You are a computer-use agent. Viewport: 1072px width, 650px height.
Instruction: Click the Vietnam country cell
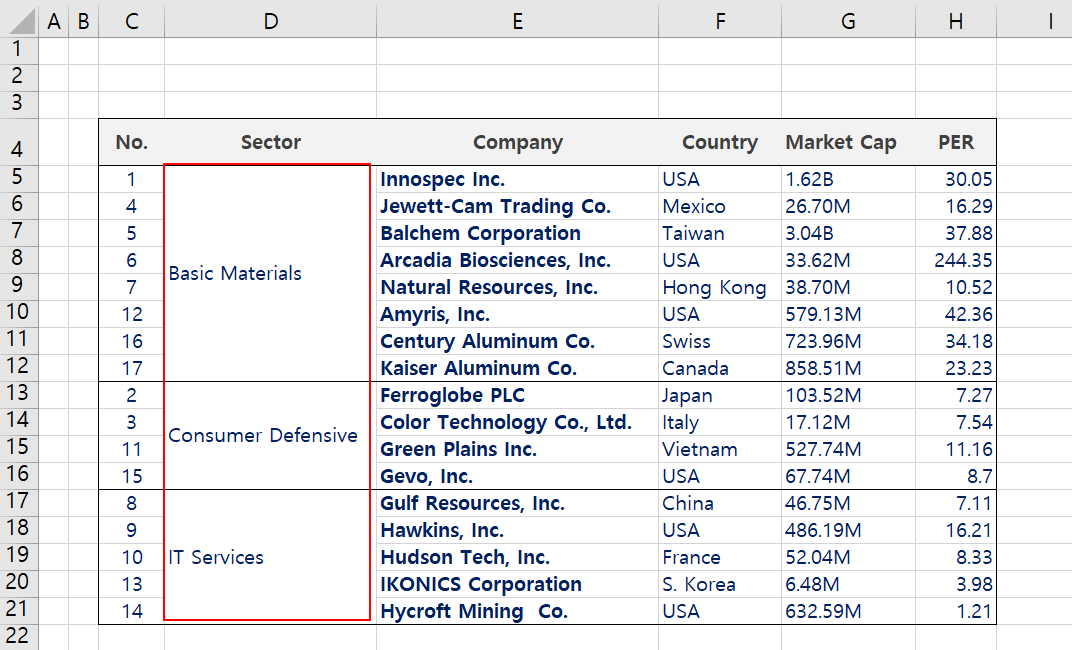pos(720,449)
